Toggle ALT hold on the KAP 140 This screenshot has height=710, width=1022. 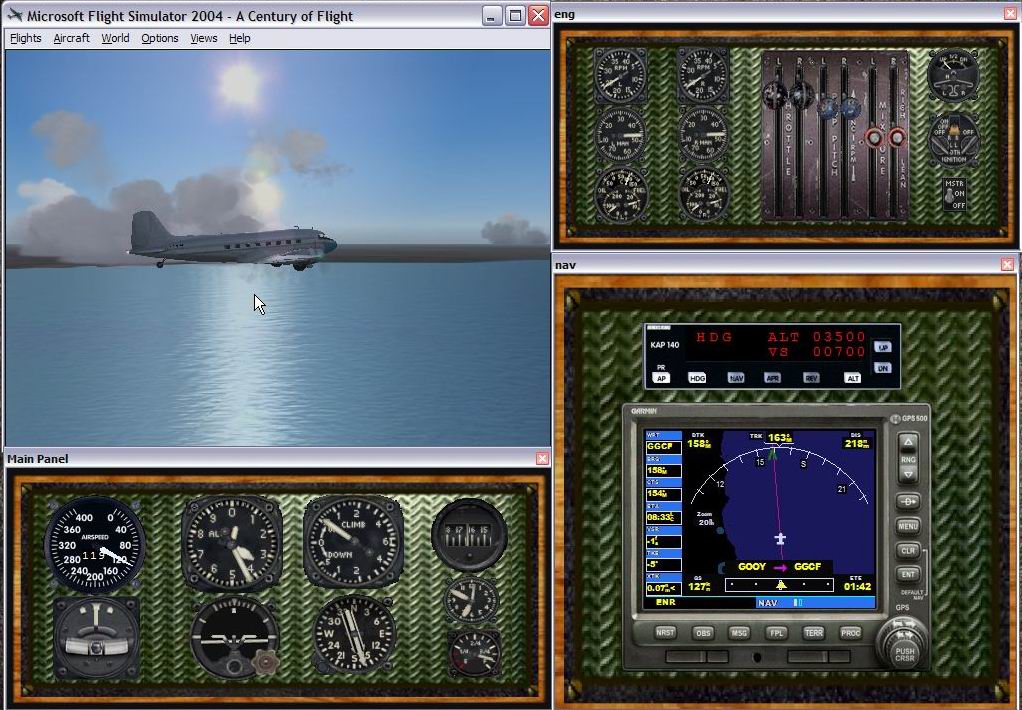[x=852, y=378]
